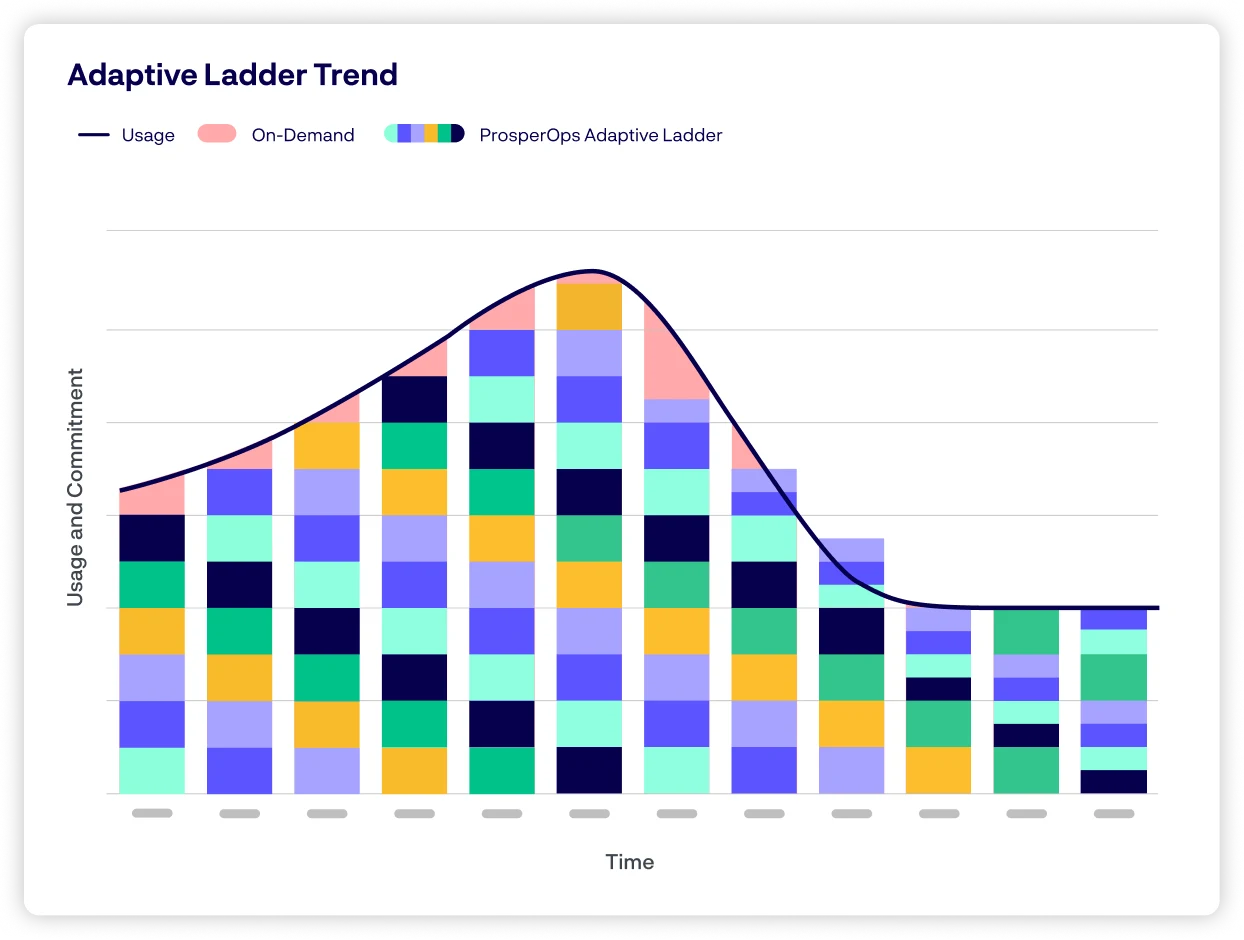Click the multicolor ProsperOps Adaptive Ladder legend swatch
The image size is (1244, 940).
(x=424, y=134)
